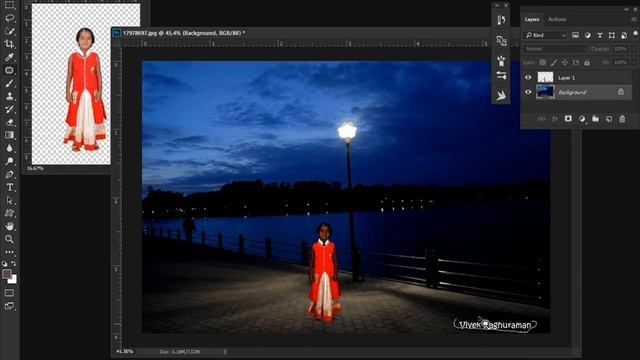Open the white background color picker
Image resolution: width=640 pixels, height=360 pixels.
(13, 280)
